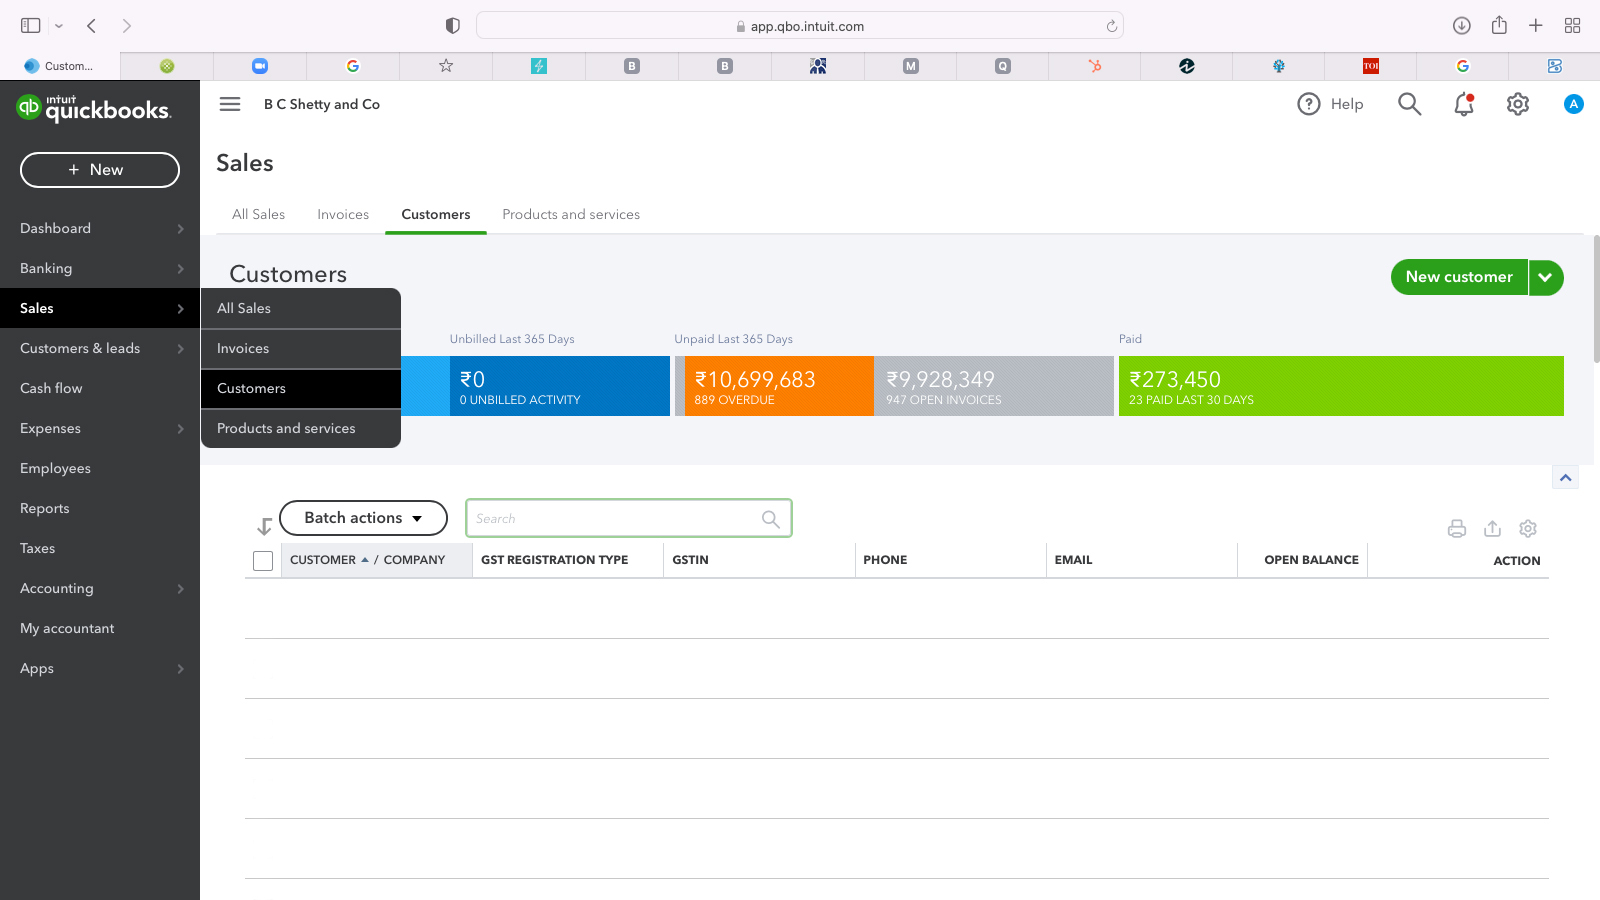Print the customer list
Viewport: 1600px width, 900px height.
click(1457, 529)
